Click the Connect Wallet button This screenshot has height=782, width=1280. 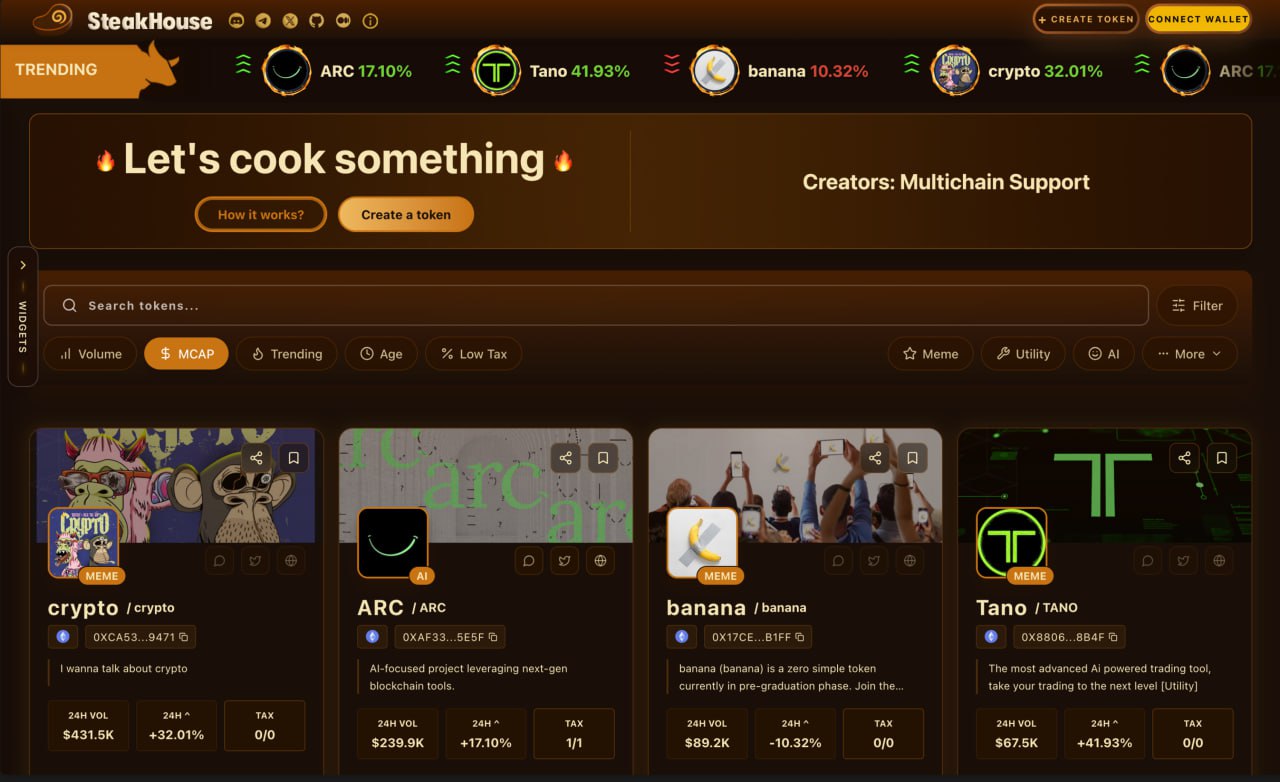click(x=1198, y=19)
